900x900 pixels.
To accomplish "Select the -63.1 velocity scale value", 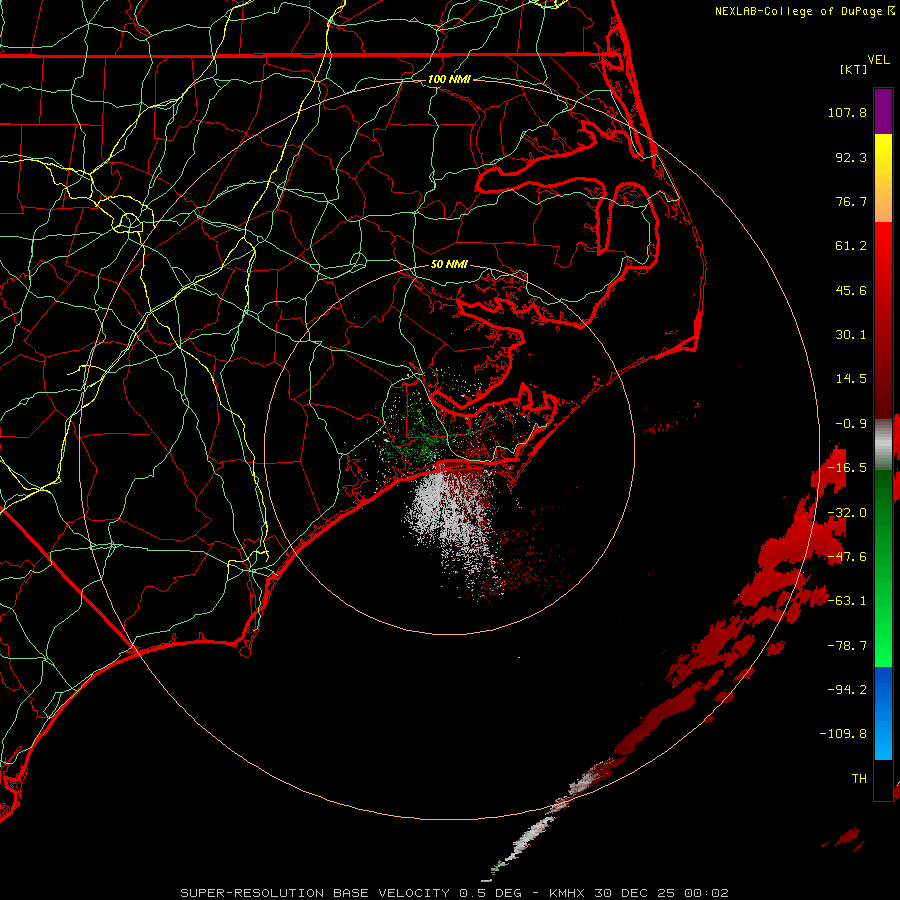I will pos(847,601).
